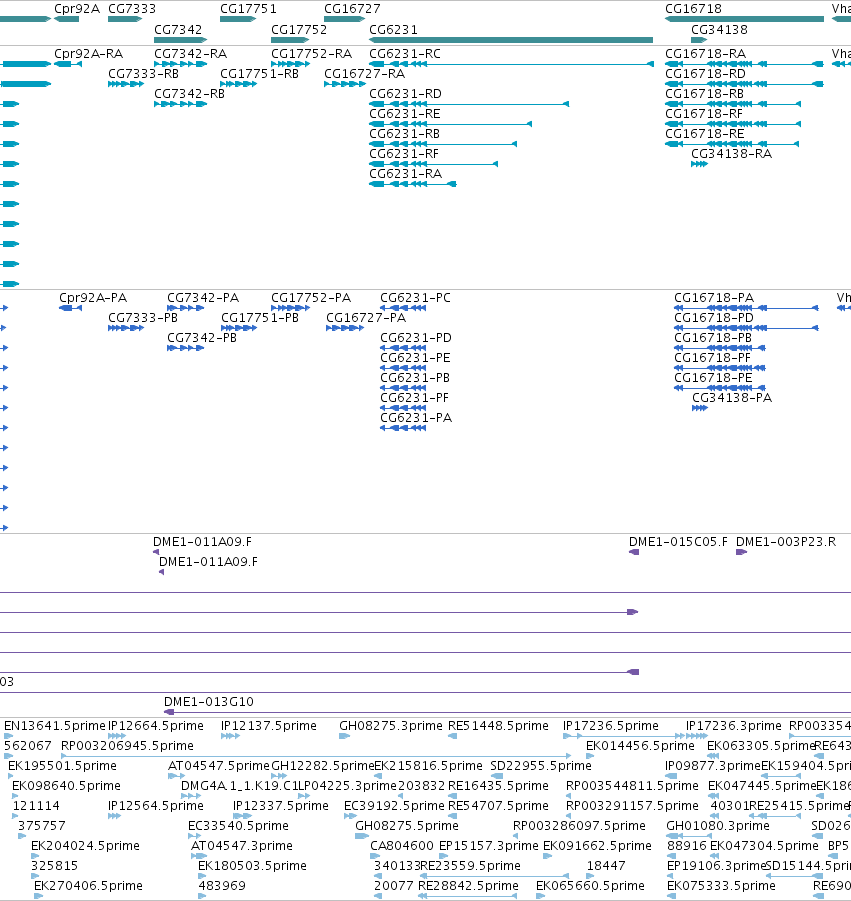Select the CG6231 gene label

[394, 29]
